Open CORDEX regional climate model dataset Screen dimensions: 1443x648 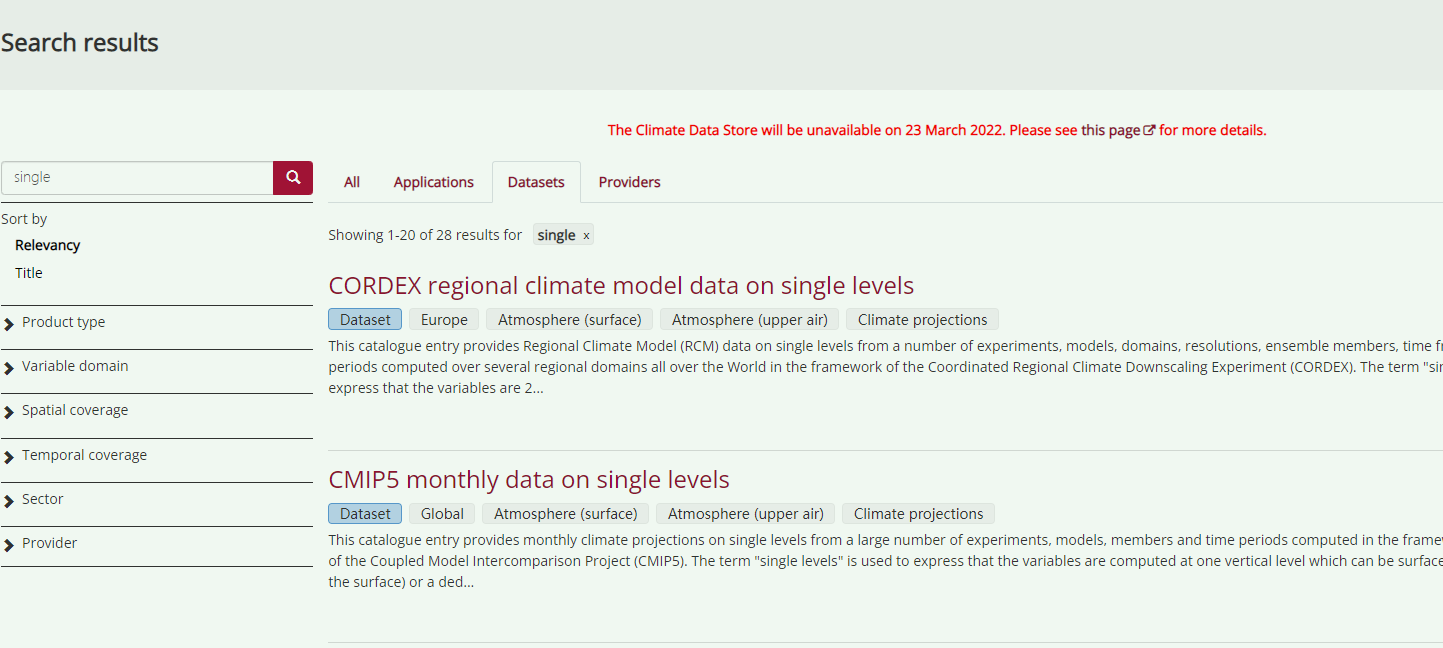click(x=621, y=286)
